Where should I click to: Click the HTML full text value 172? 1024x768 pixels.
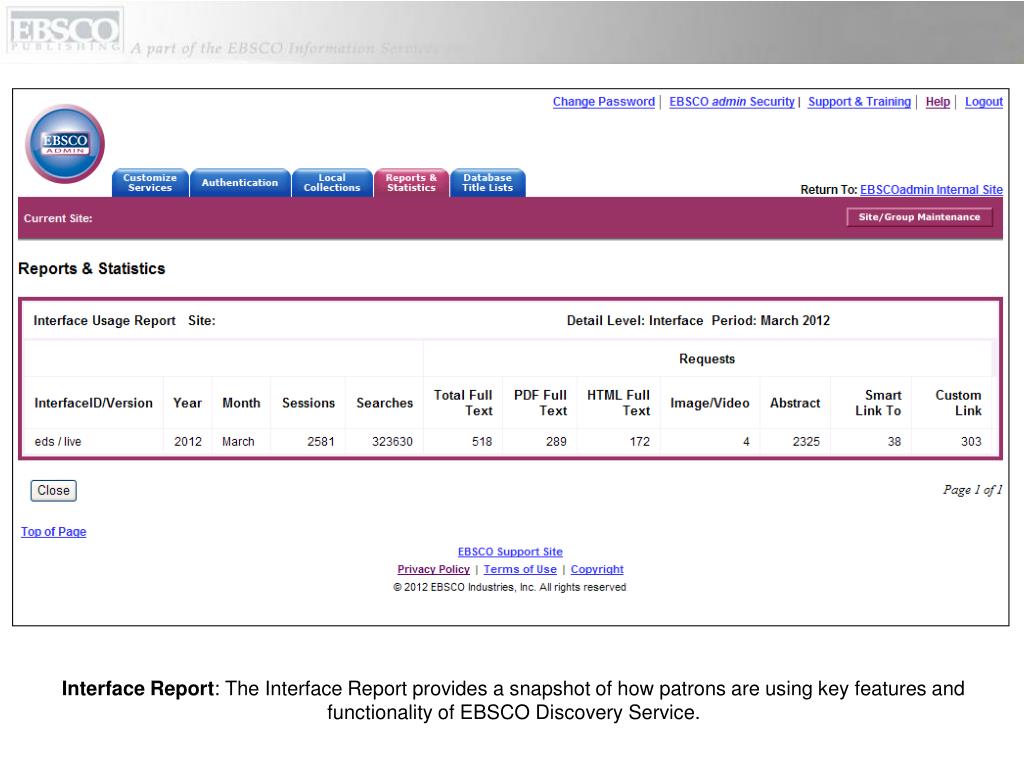[640, 441]
